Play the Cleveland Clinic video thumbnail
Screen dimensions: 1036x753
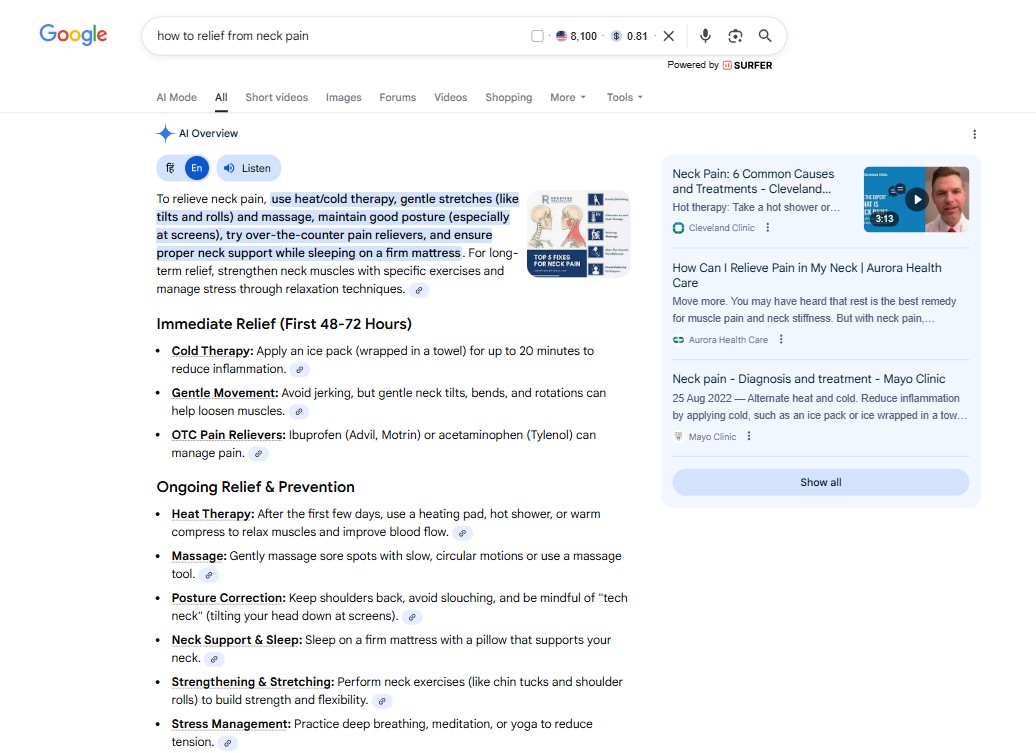[916, 198]
